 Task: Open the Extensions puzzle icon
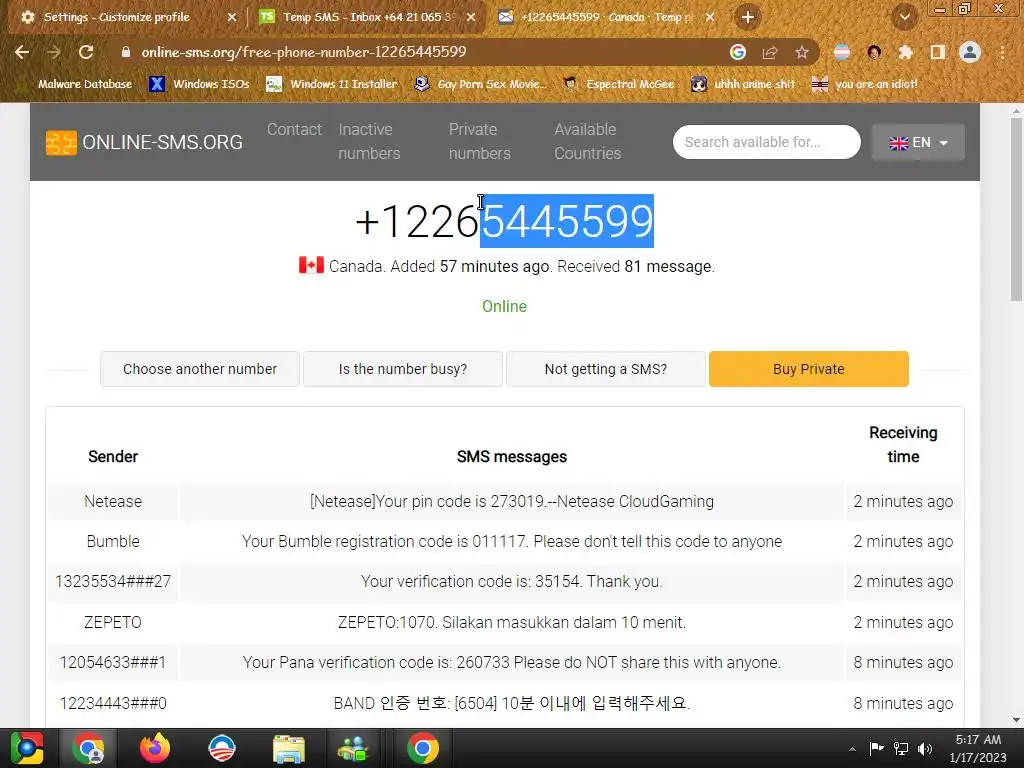tap(905, 52)
